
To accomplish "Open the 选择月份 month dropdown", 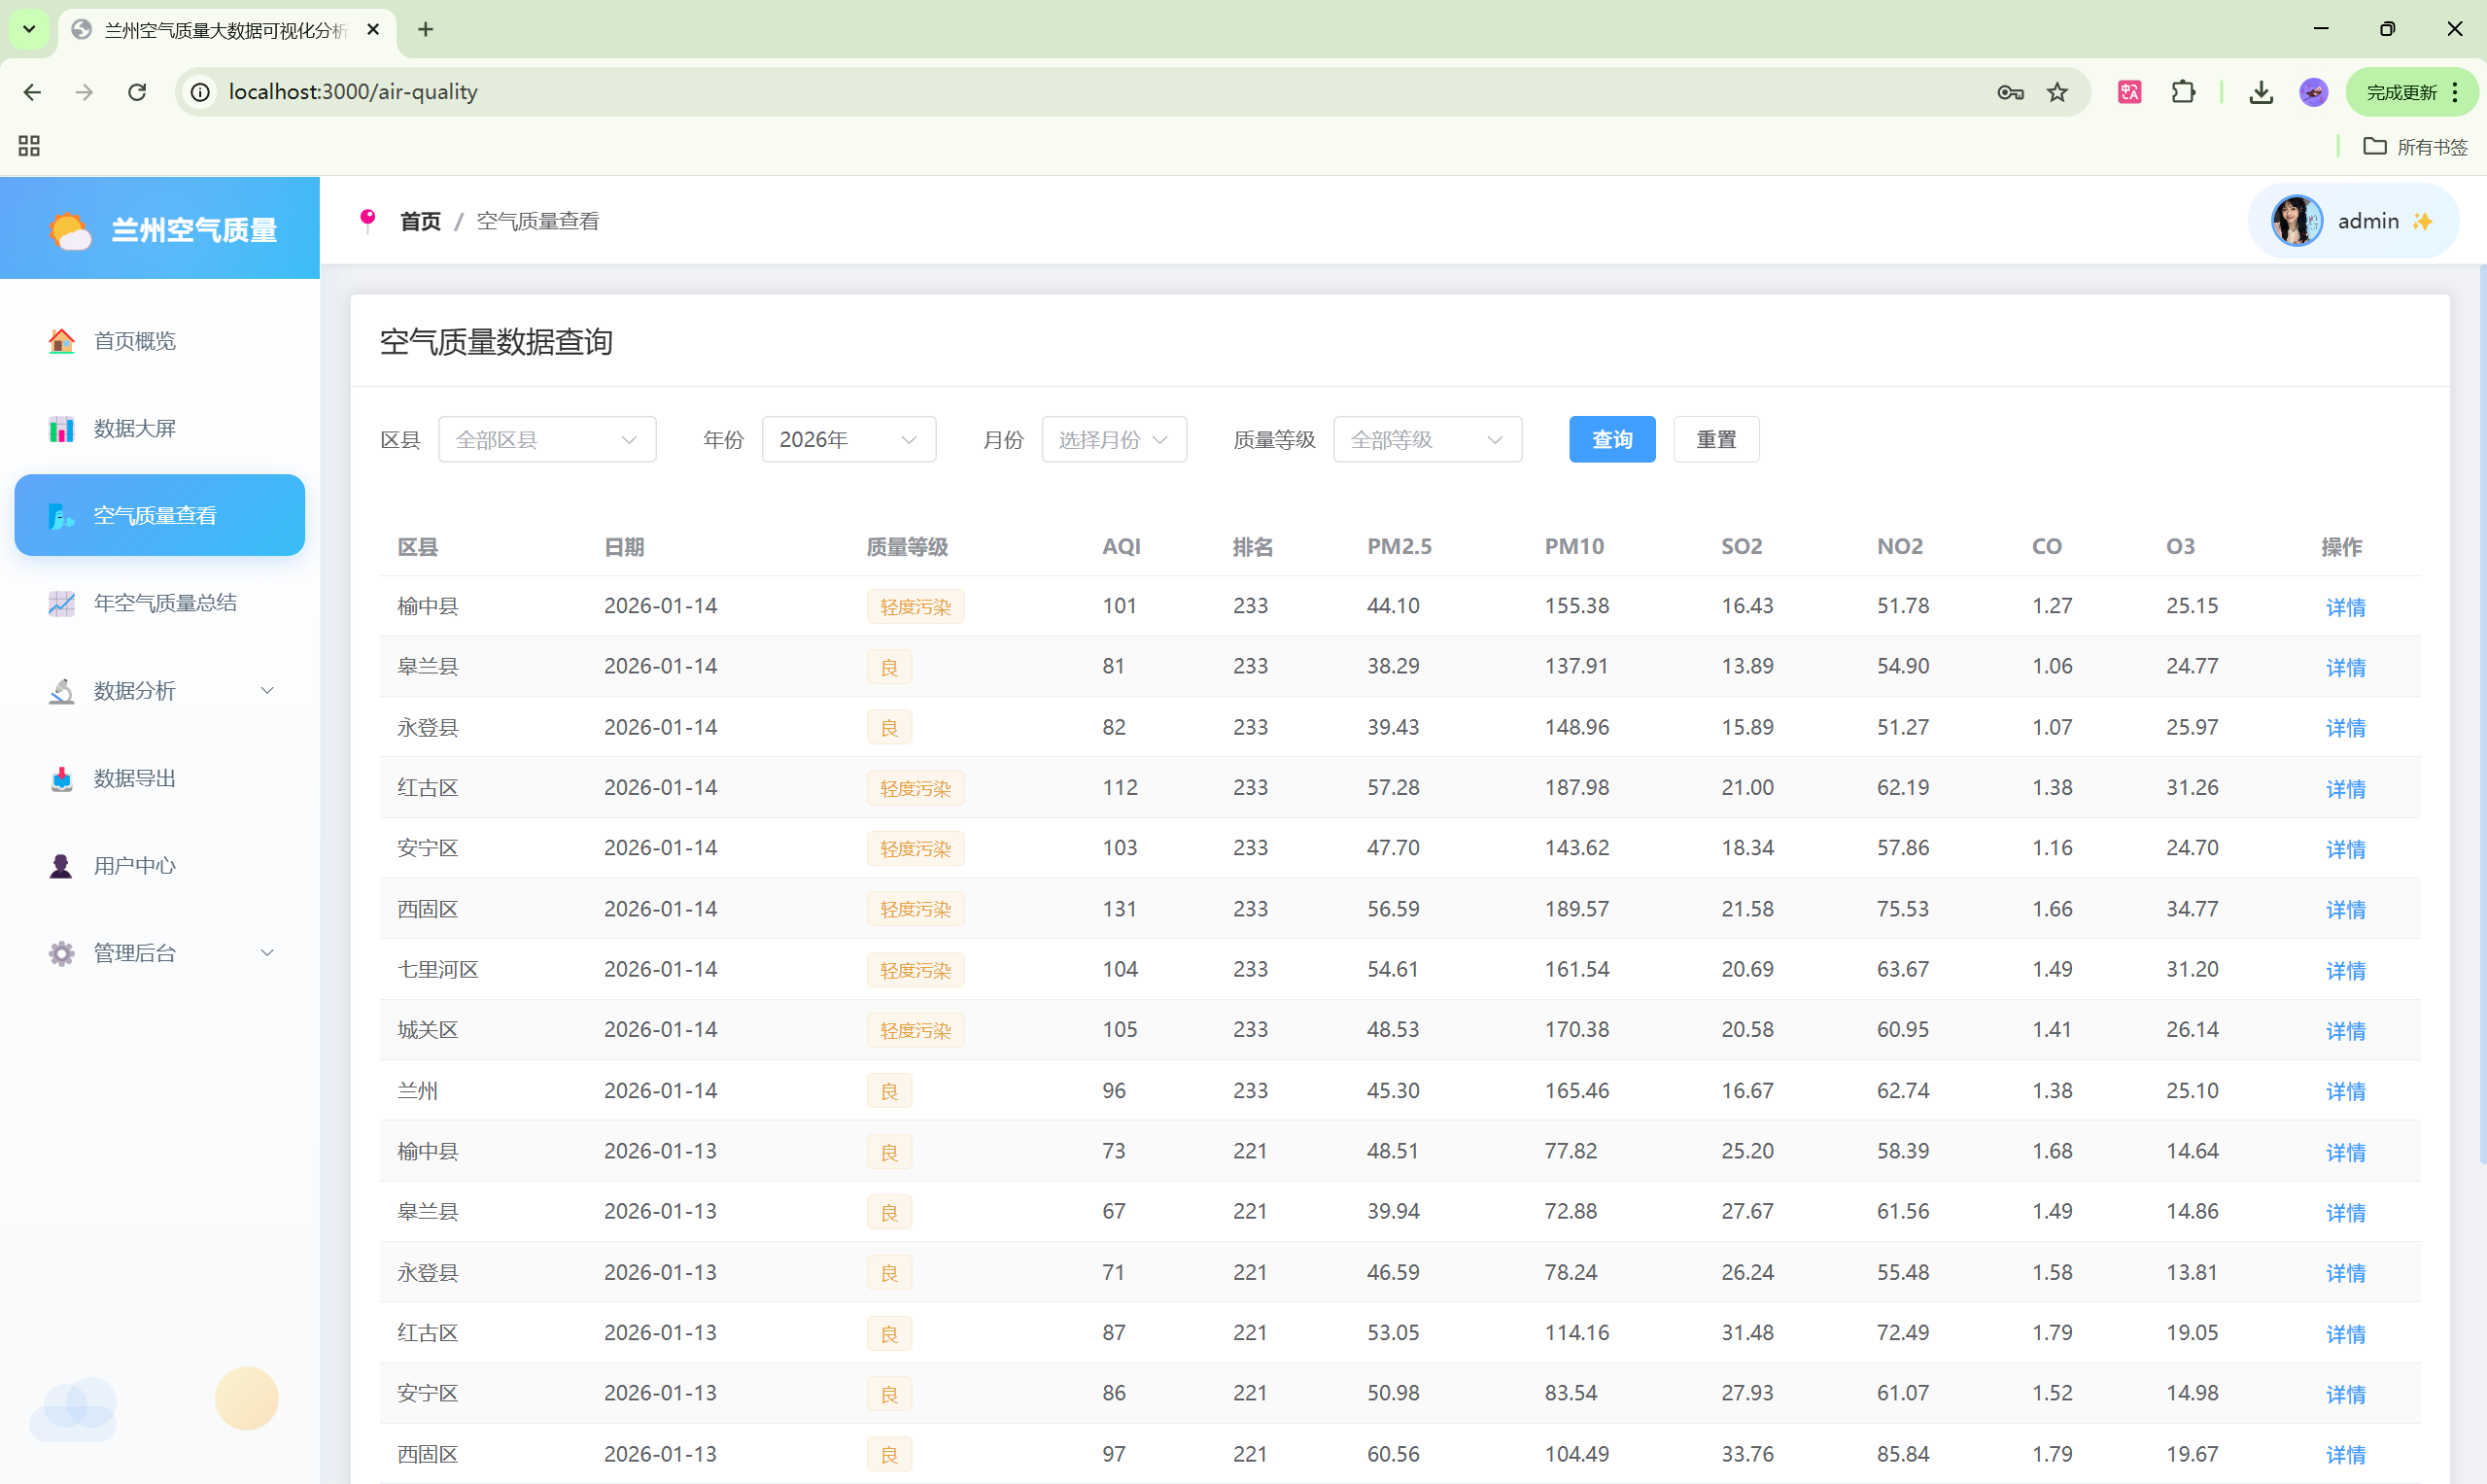I will (x=1113, y=440).
